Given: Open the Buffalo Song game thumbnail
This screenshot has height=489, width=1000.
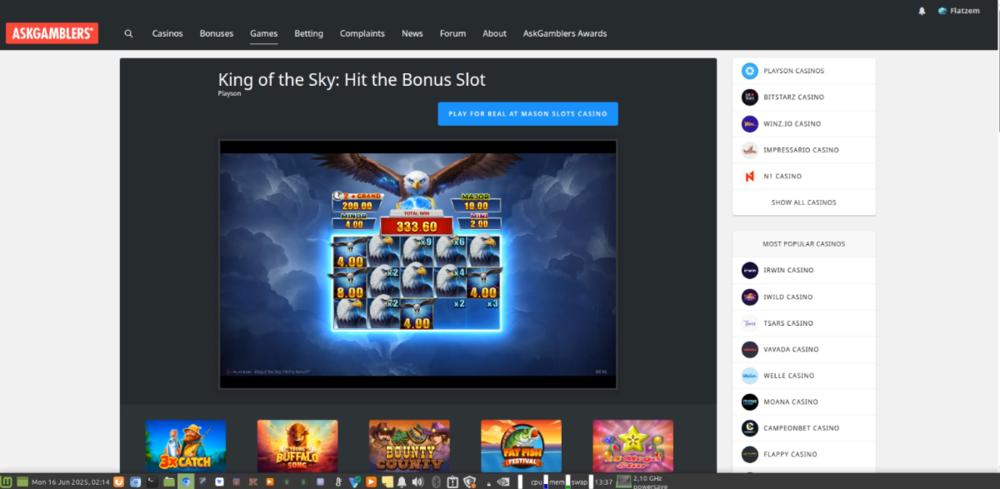Looking at the screenshot, I should click(297, 446).
